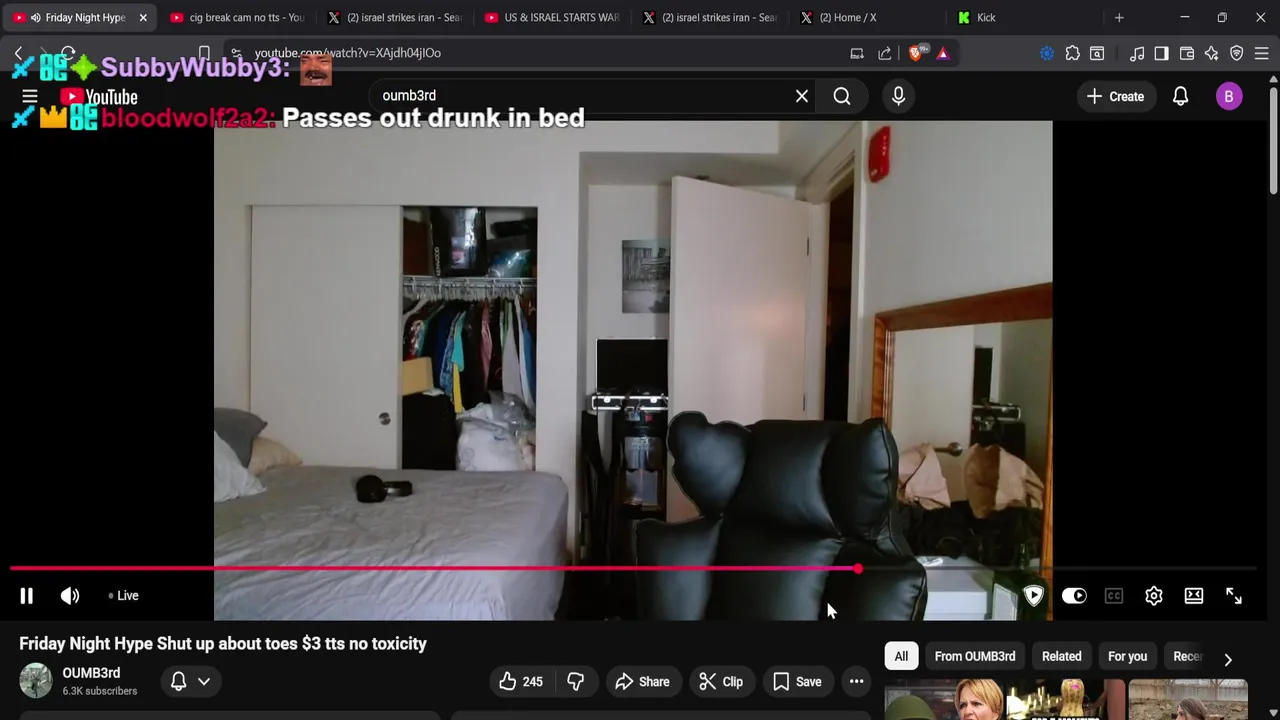Open media controls music note icon
This screenshot has height=720, width=1280.
pyautogui.click(x=1137, y=53)
